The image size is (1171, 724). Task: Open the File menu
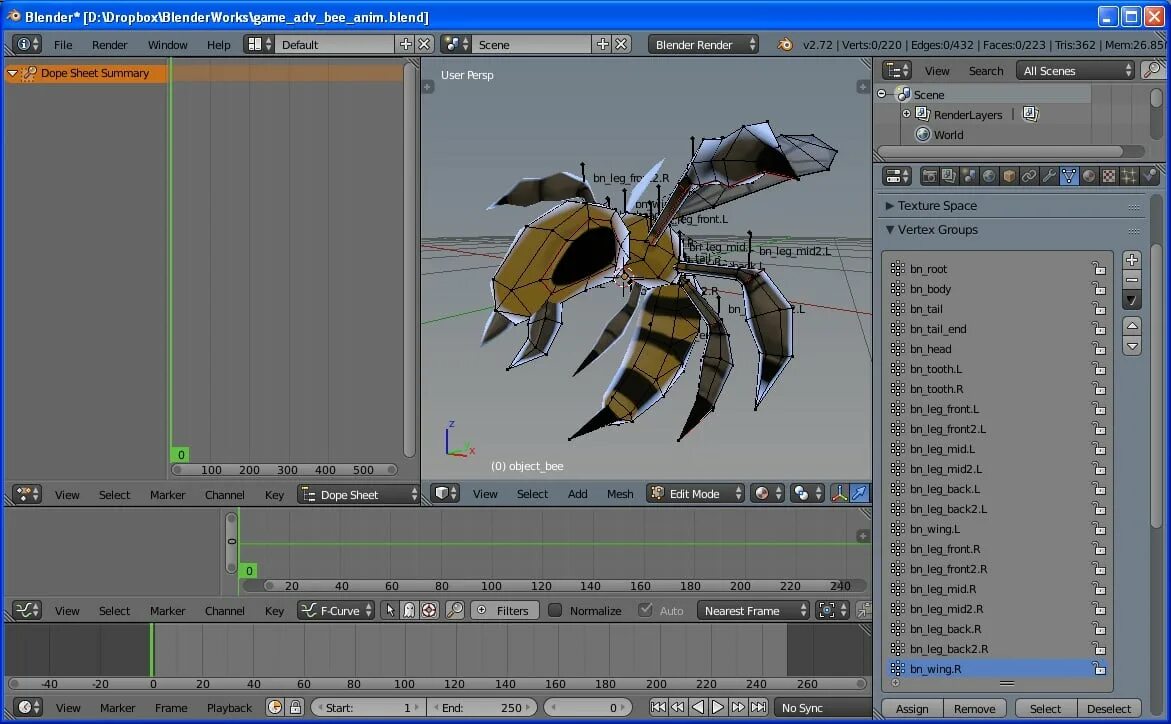tap(63, 45)
